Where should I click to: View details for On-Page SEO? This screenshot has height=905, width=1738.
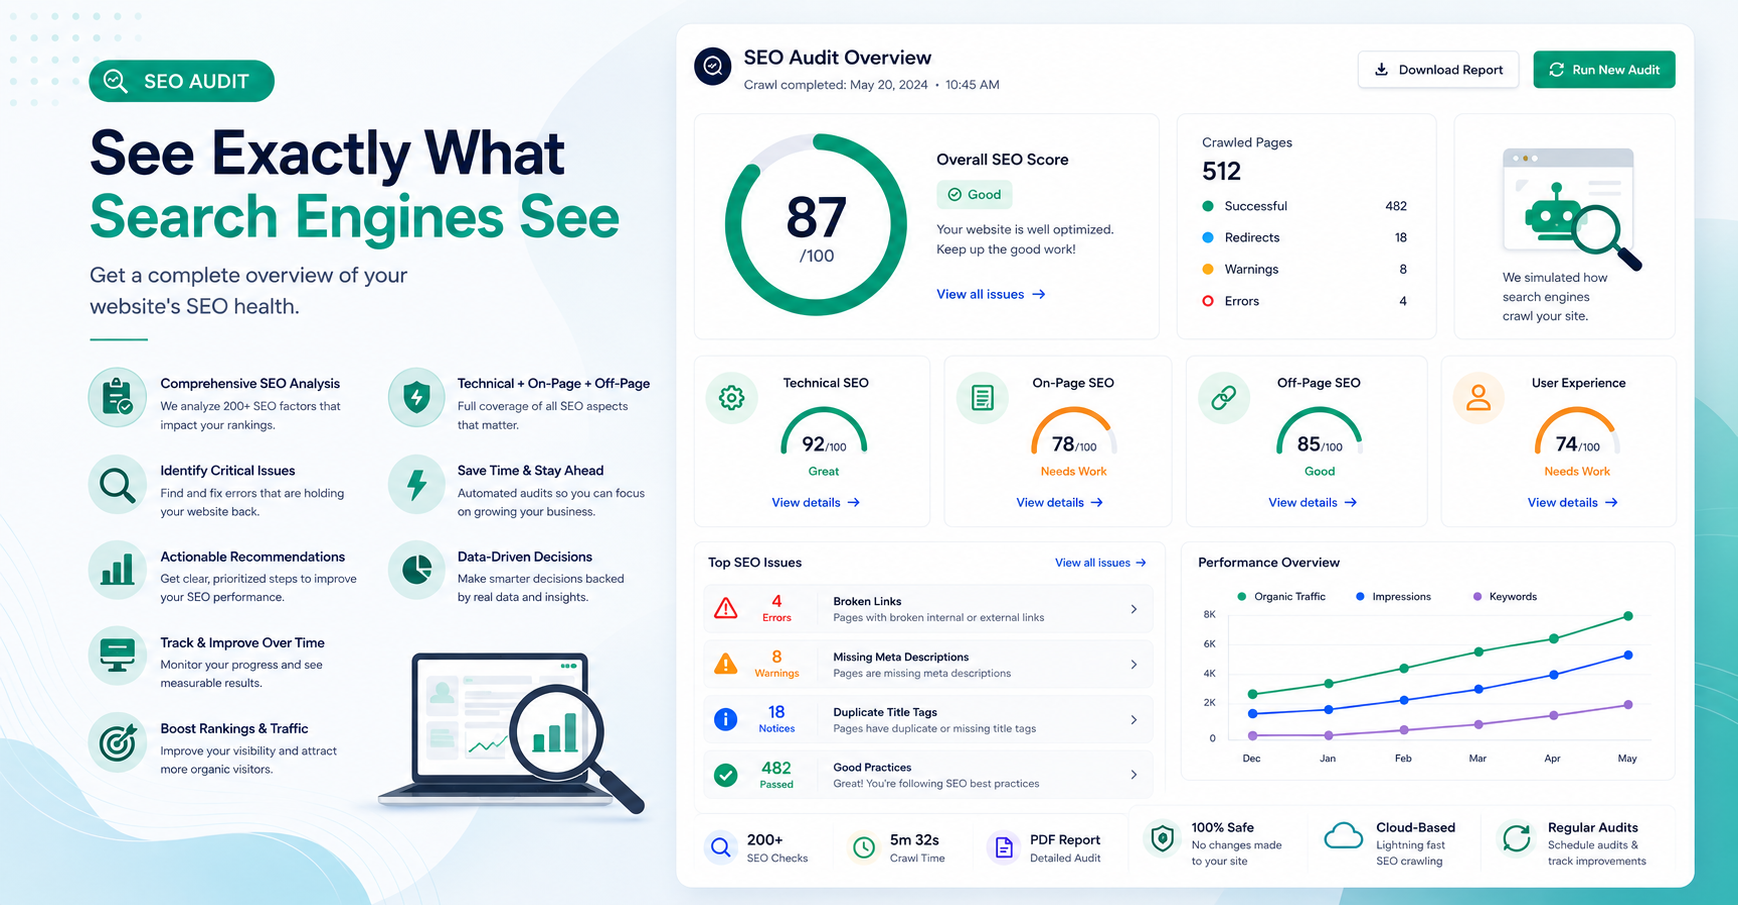tap(1059, 502)
